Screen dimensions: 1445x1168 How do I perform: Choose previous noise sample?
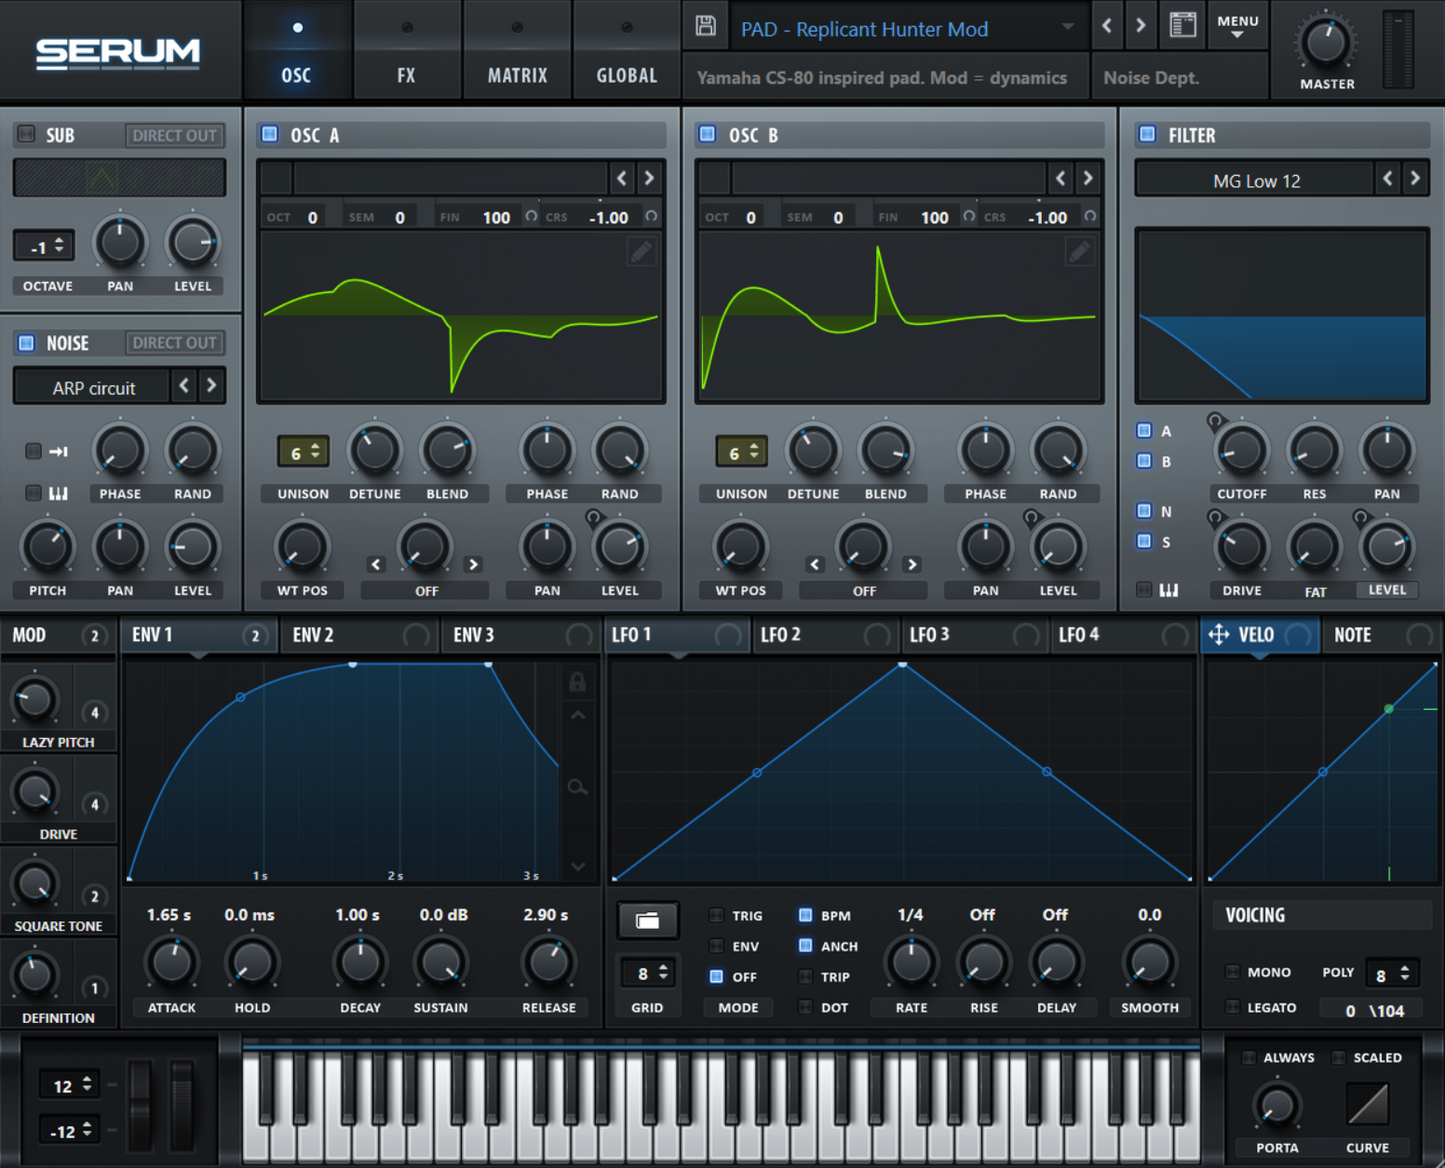point(184,385)
